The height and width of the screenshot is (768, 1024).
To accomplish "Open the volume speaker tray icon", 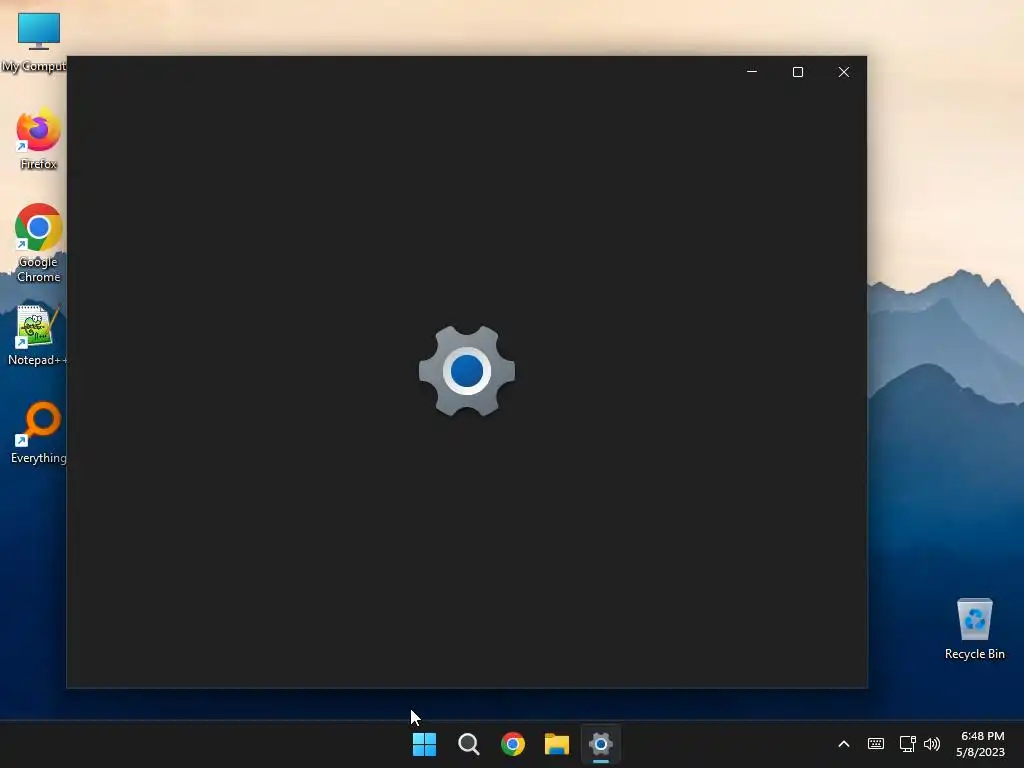I will pyautogui.click(x=932, y=744).
